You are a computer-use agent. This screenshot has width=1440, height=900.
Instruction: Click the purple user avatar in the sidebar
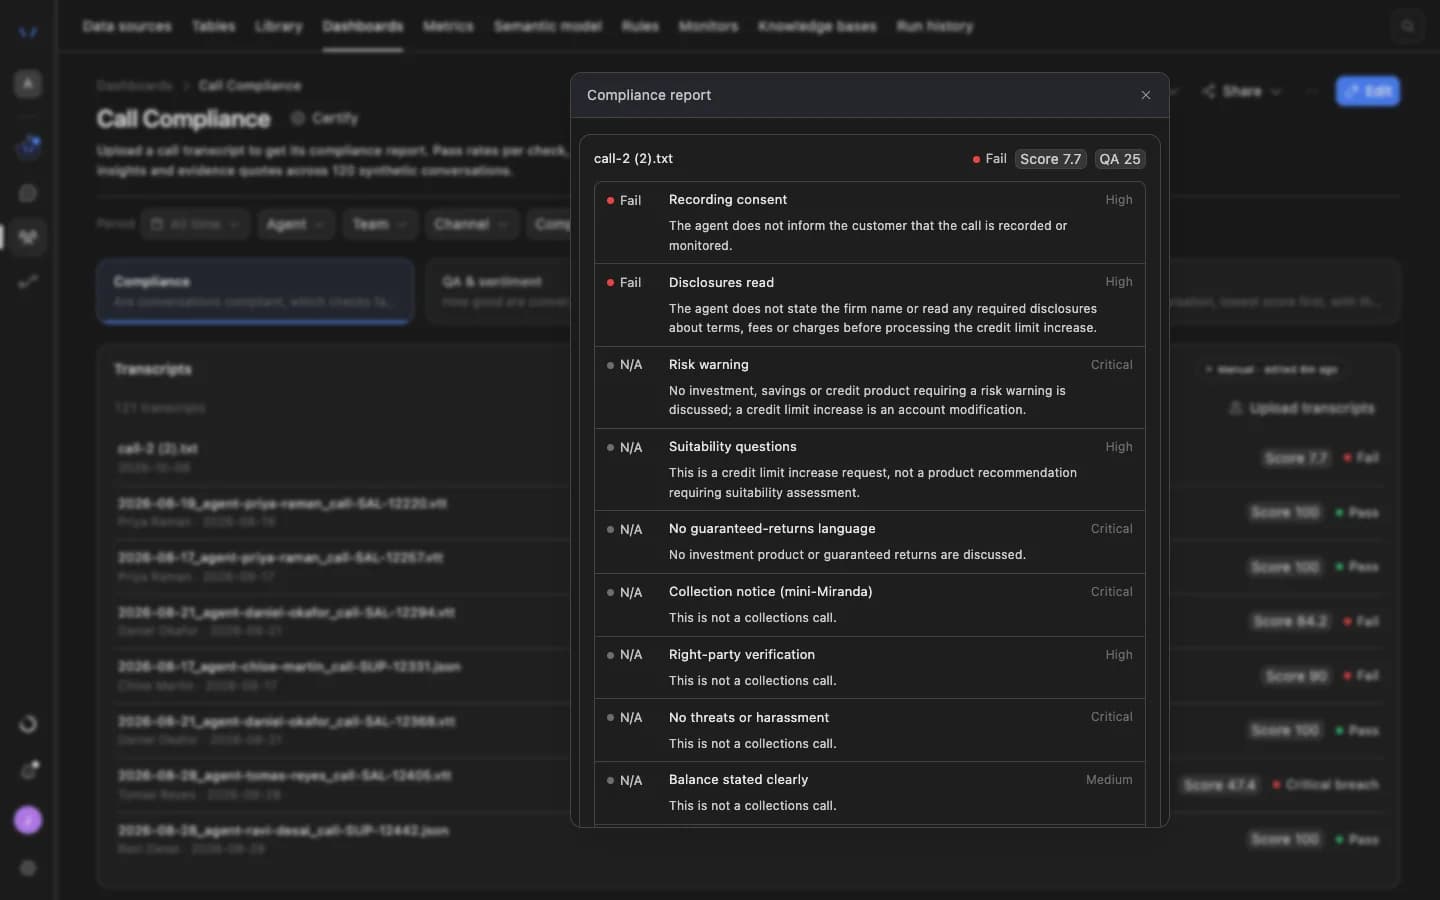(28, 821)
